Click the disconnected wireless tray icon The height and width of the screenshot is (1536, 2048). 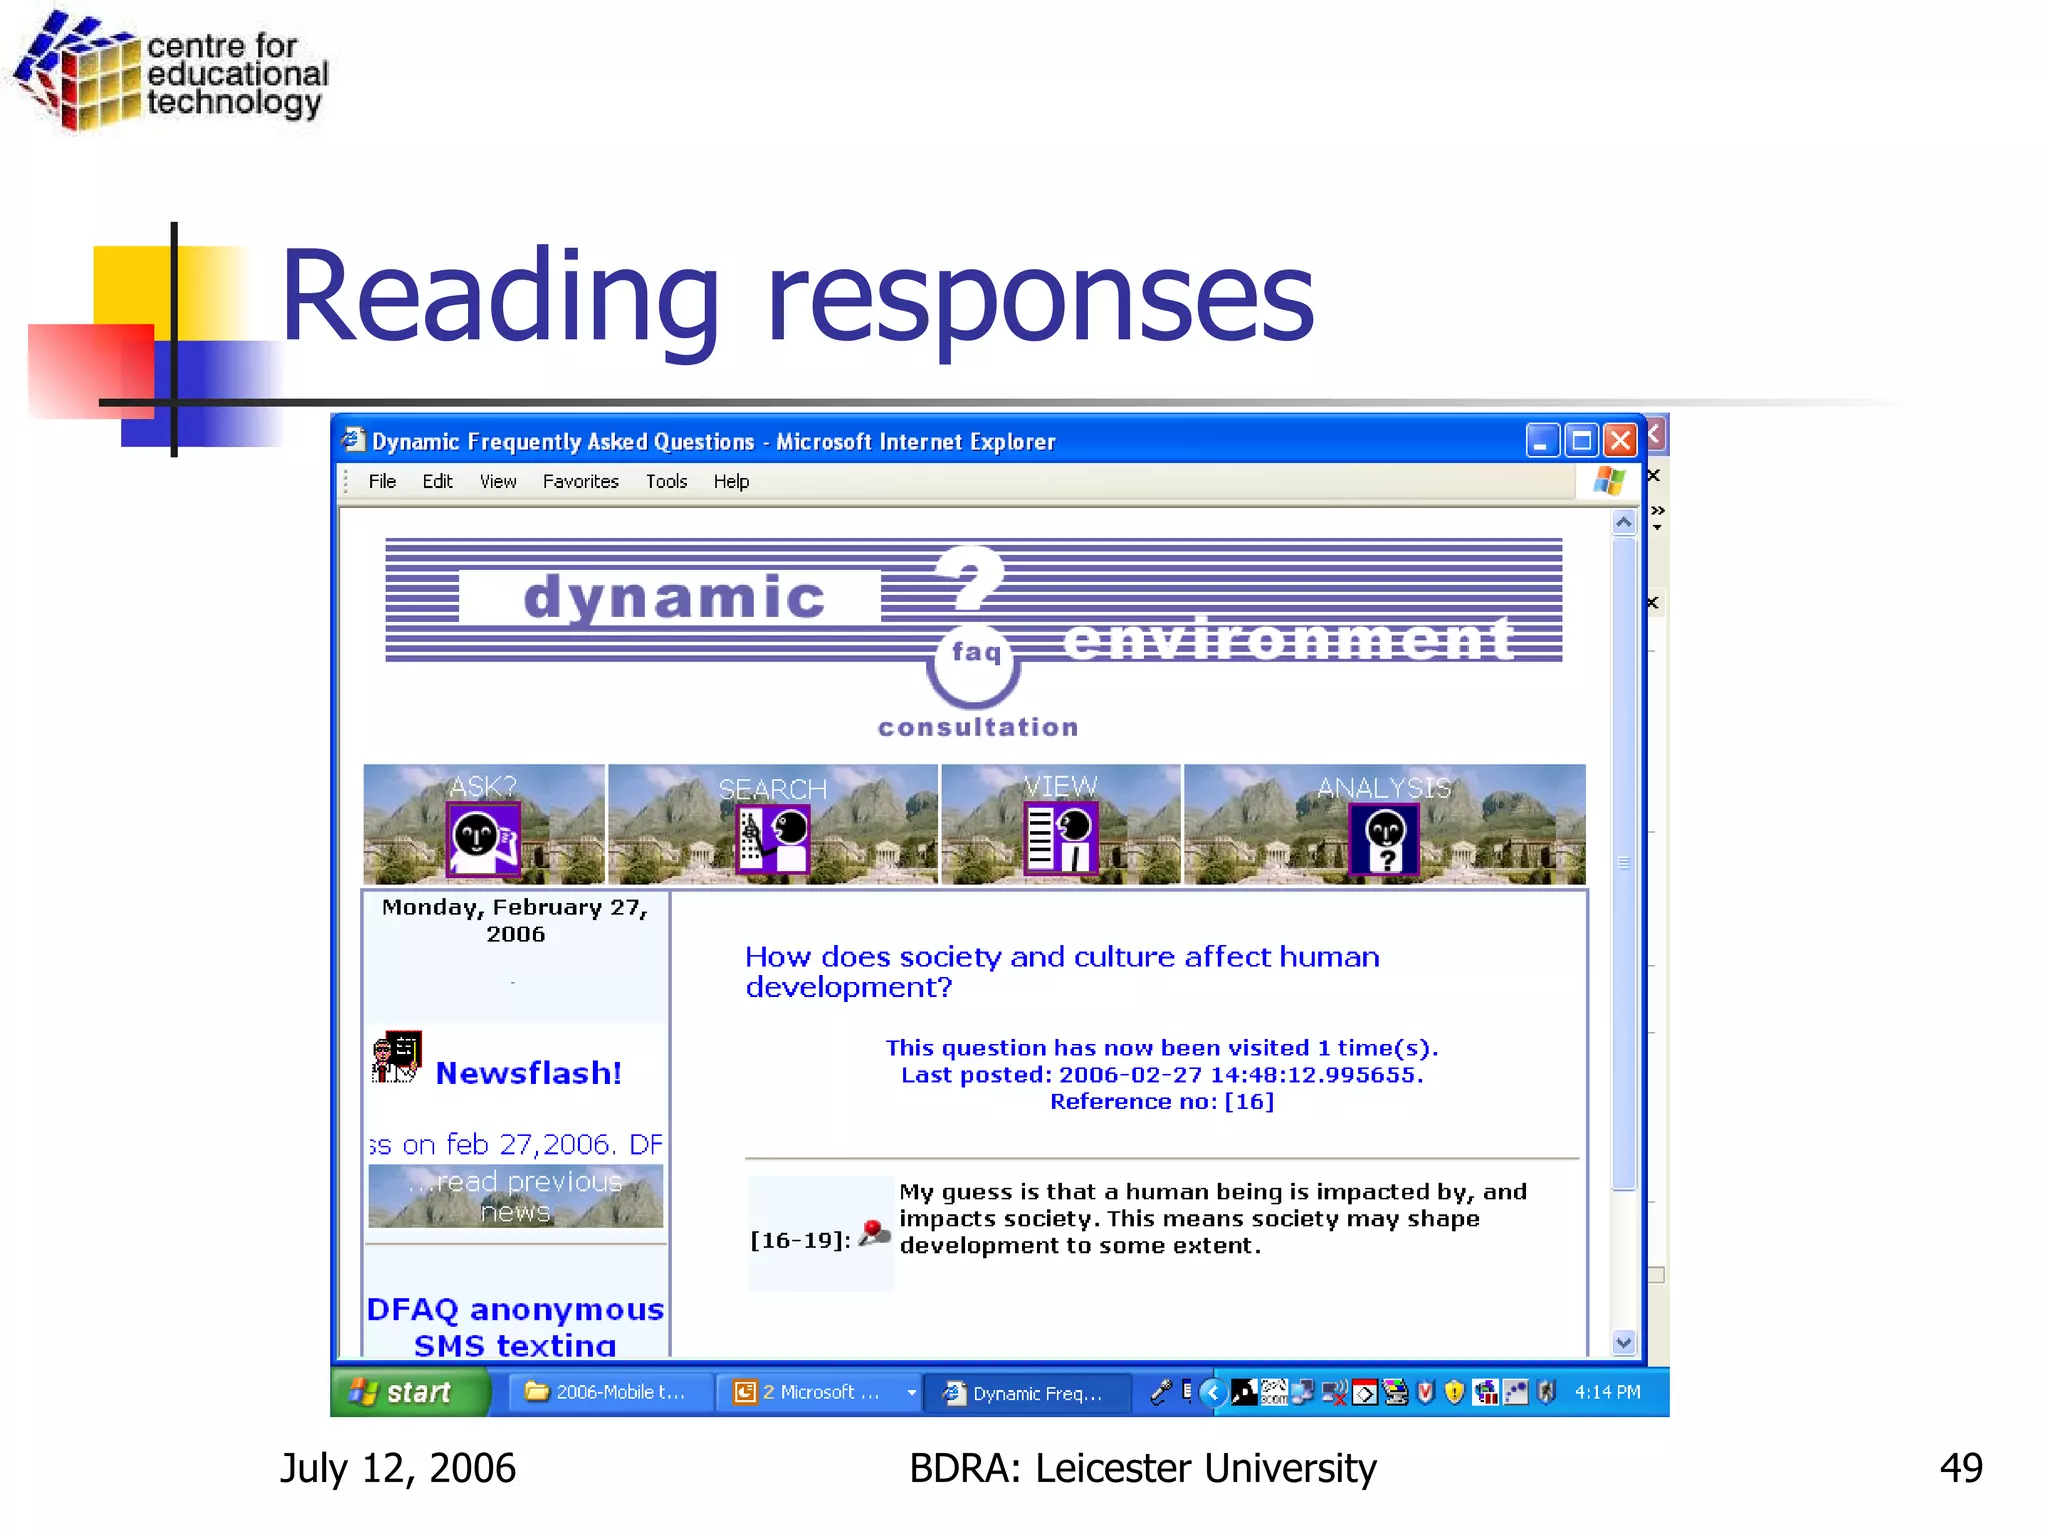tap(1335, 1392)
